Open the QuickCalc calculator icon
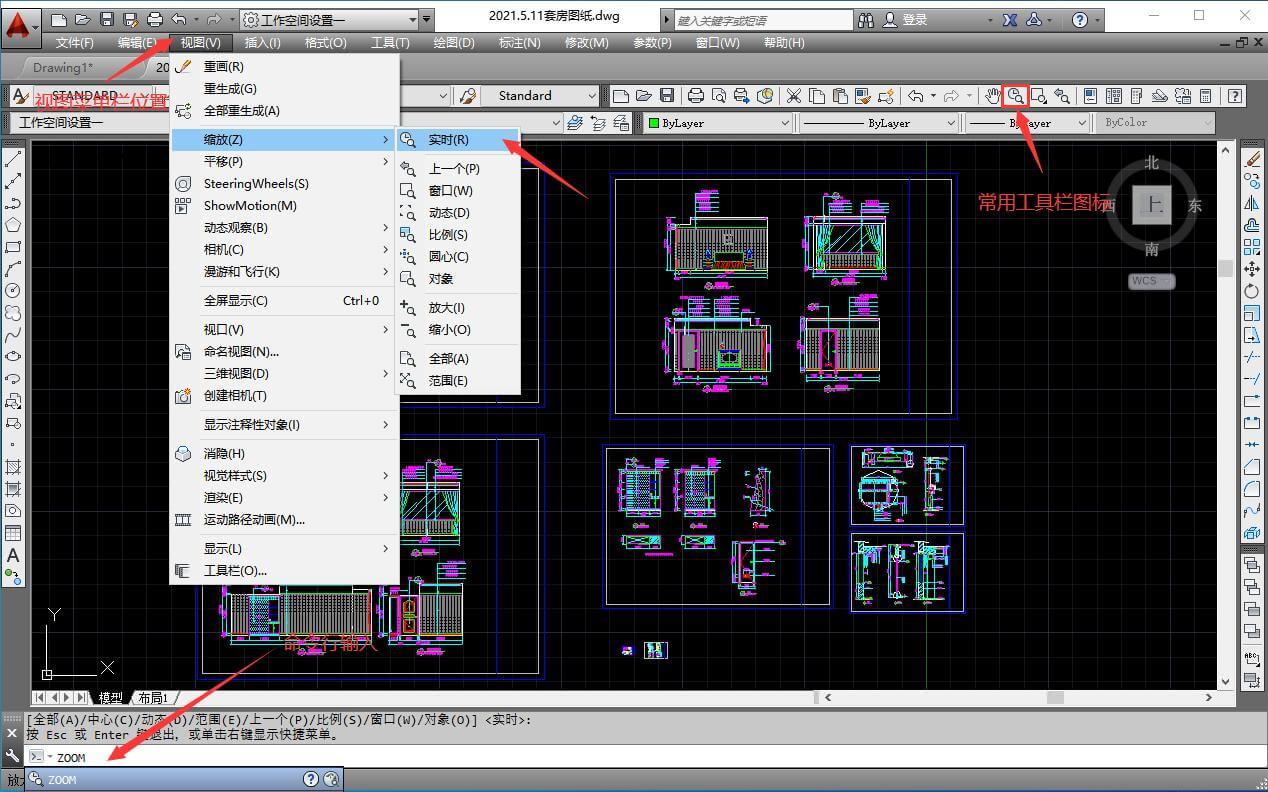 click(x=1206, y=96)
